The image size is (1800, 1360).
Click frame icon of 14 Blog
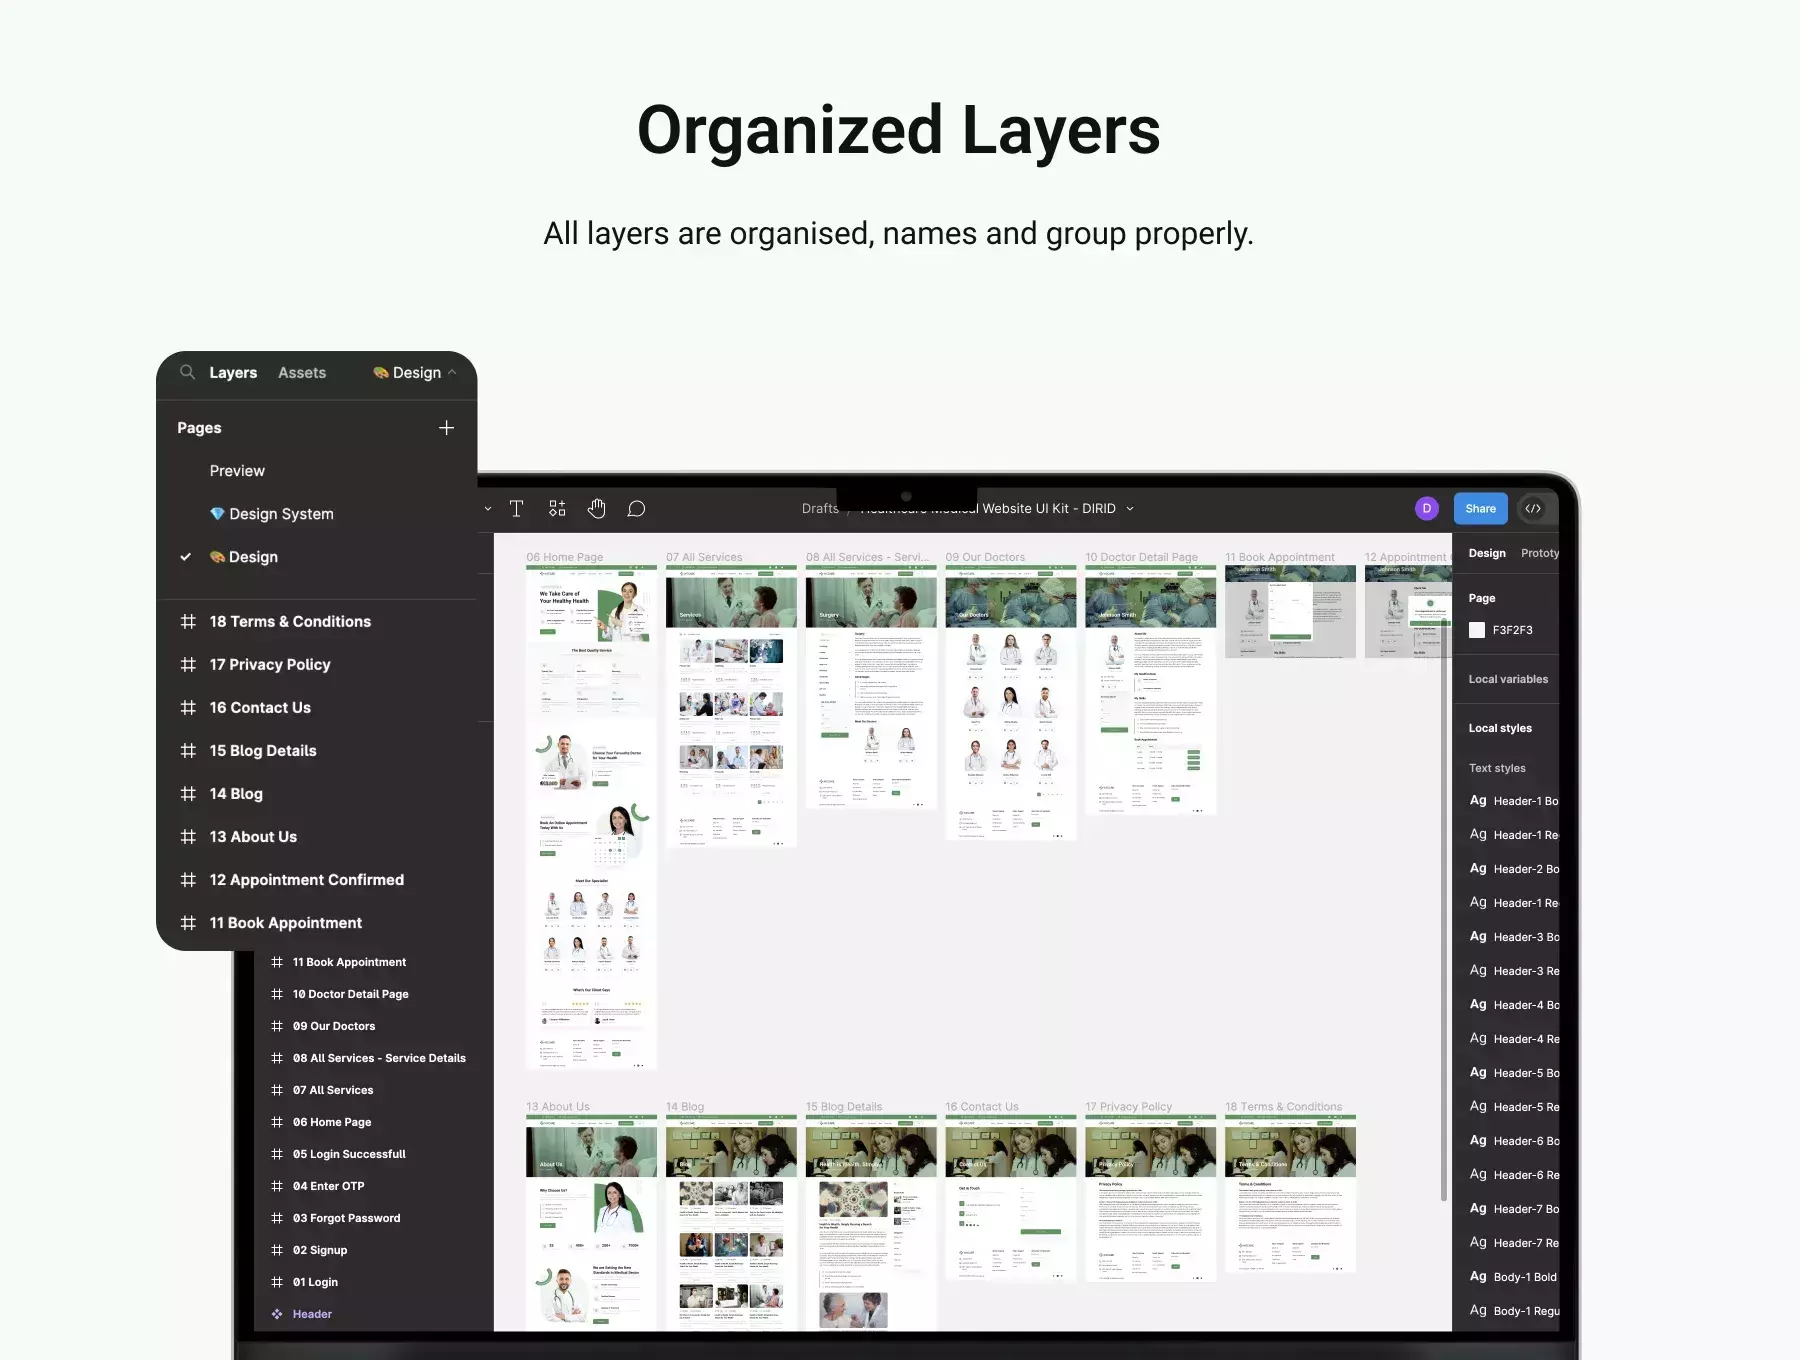pyautogui.click(x=188, y=794)
